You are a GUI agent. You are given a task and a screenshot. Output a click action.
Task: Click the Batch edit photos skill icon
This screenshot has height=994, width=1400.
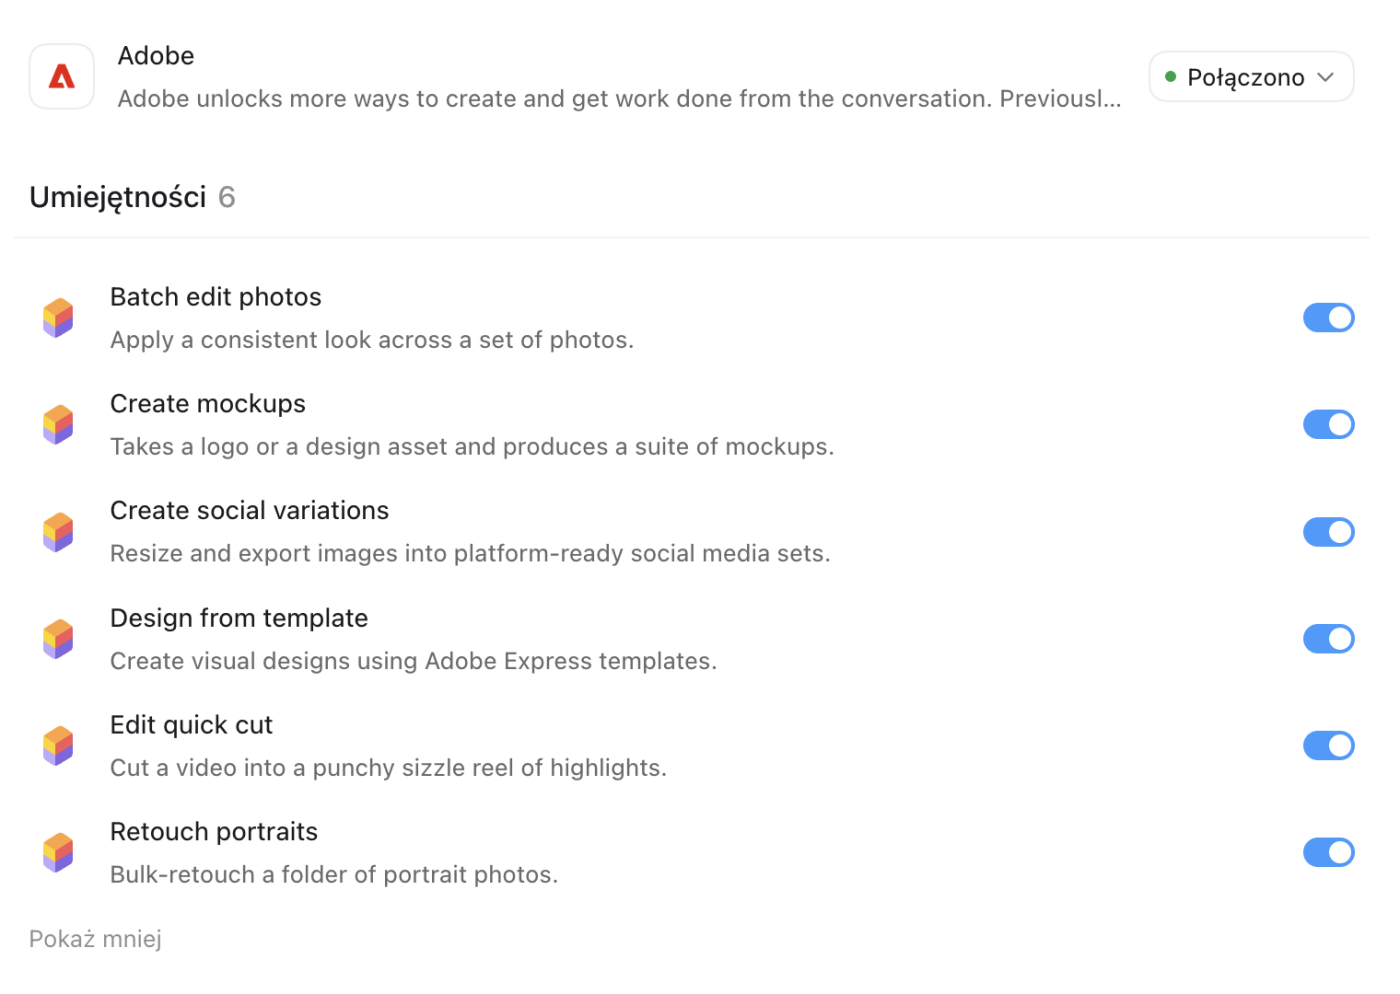click(58, 318)
